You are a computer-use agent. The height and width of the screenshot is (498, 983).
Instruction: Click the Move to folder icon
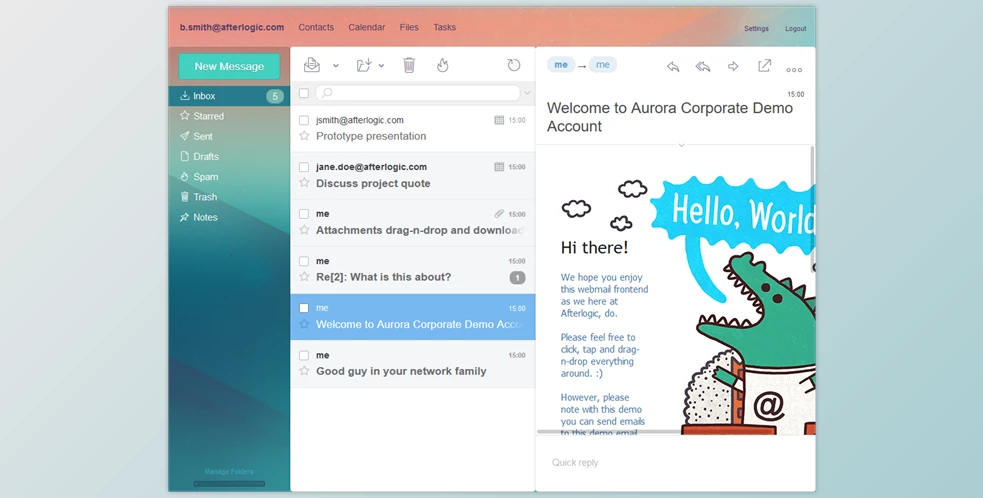[364, 65]
